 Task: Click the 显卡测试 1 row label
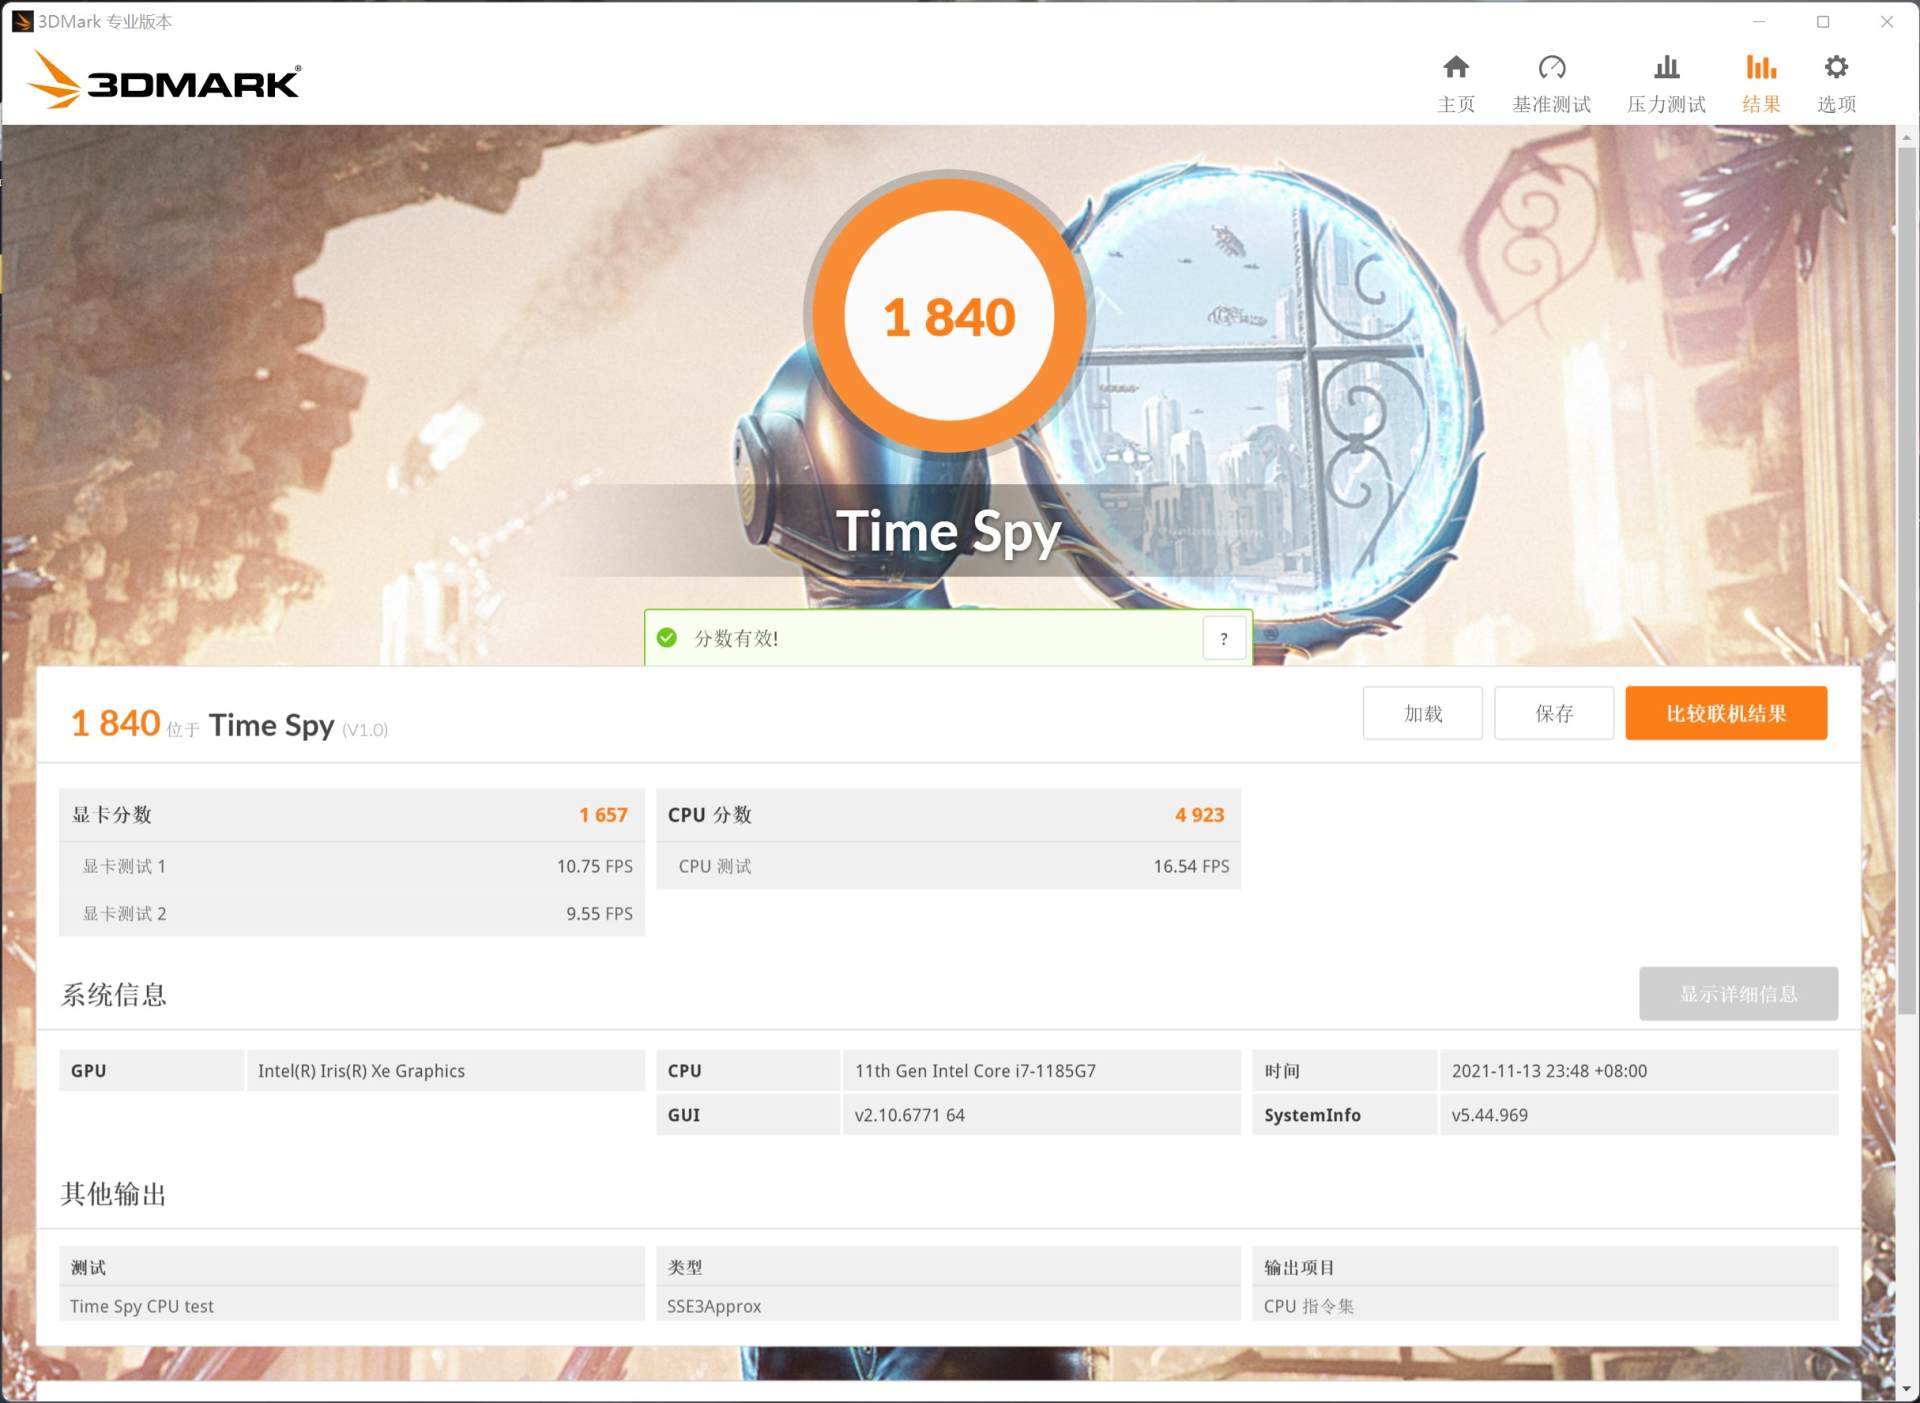click(124, 866)
